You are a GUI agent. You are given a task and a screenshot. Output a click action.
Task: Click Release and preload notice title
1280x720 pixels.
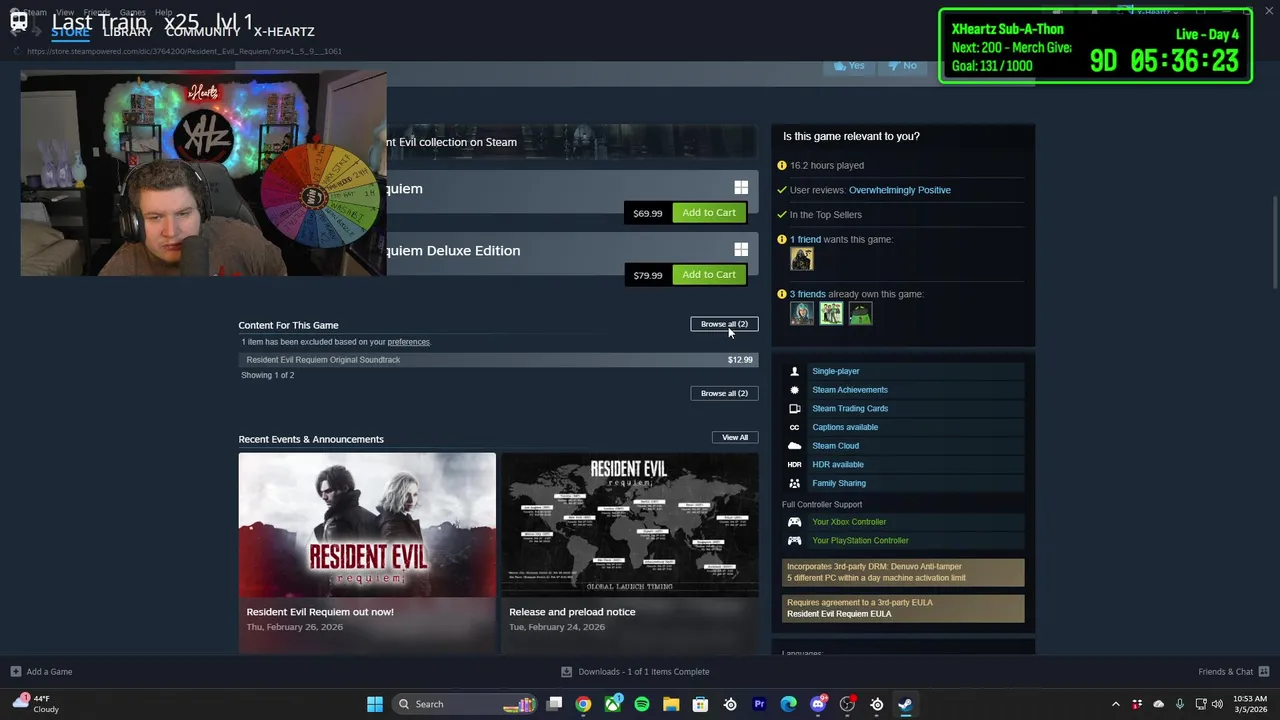(572, 612)
